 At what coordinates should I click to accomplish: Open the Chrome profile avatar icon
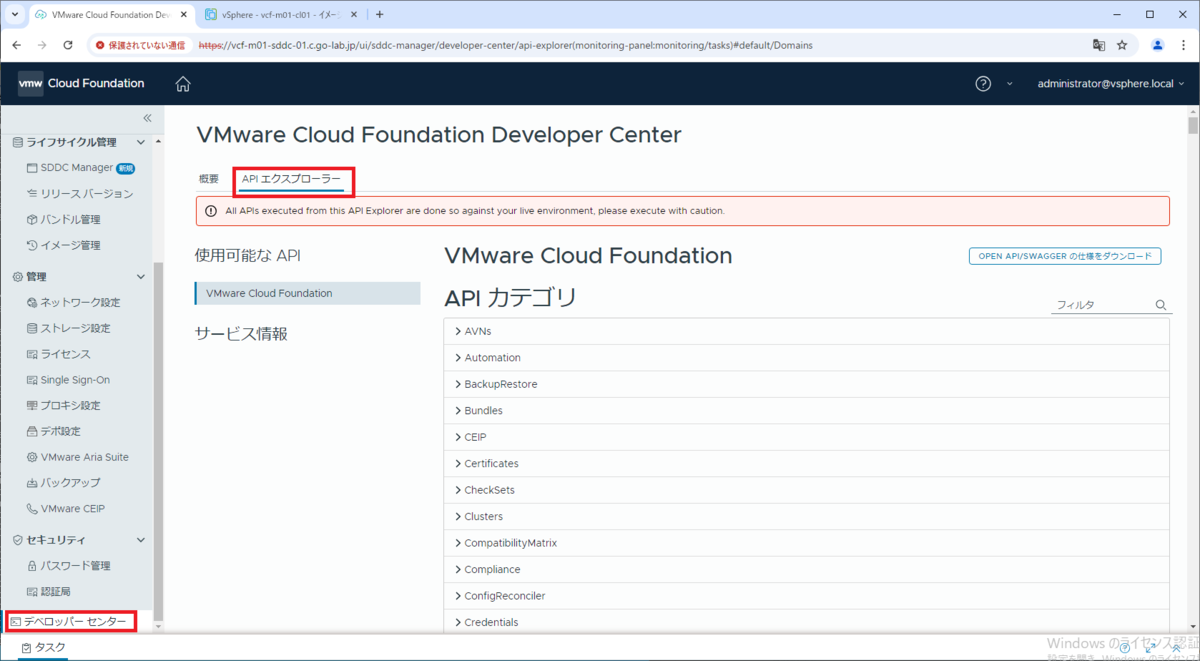[x=1158, y=45]
